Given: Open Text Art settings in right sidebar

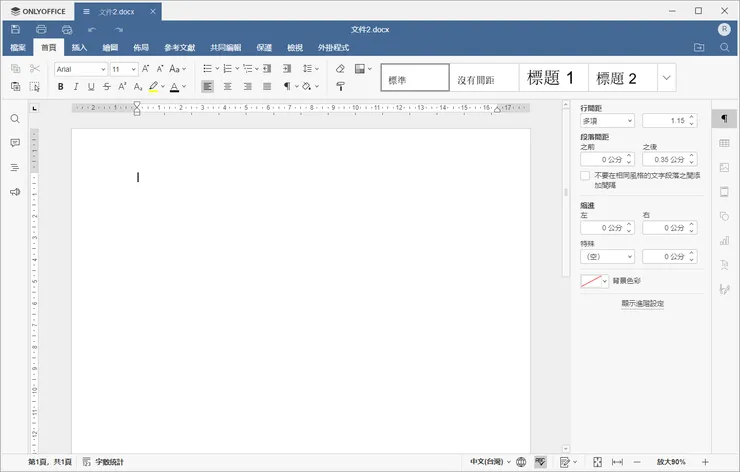Looking at the screenshot, I should pos(724,264).
